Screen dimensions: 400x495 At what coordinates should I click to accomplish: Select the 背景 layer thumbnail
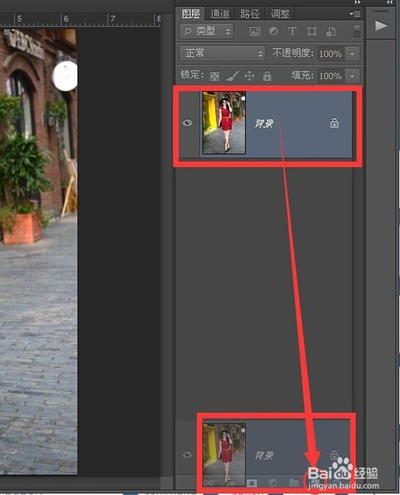point(224,123)
